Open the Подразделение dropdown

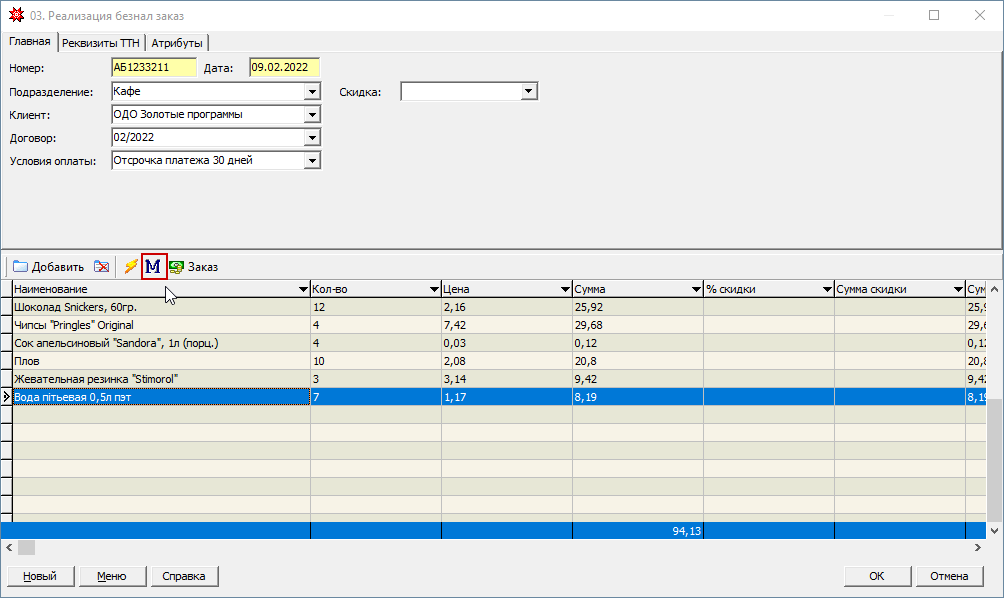click(x=312, y=91)
